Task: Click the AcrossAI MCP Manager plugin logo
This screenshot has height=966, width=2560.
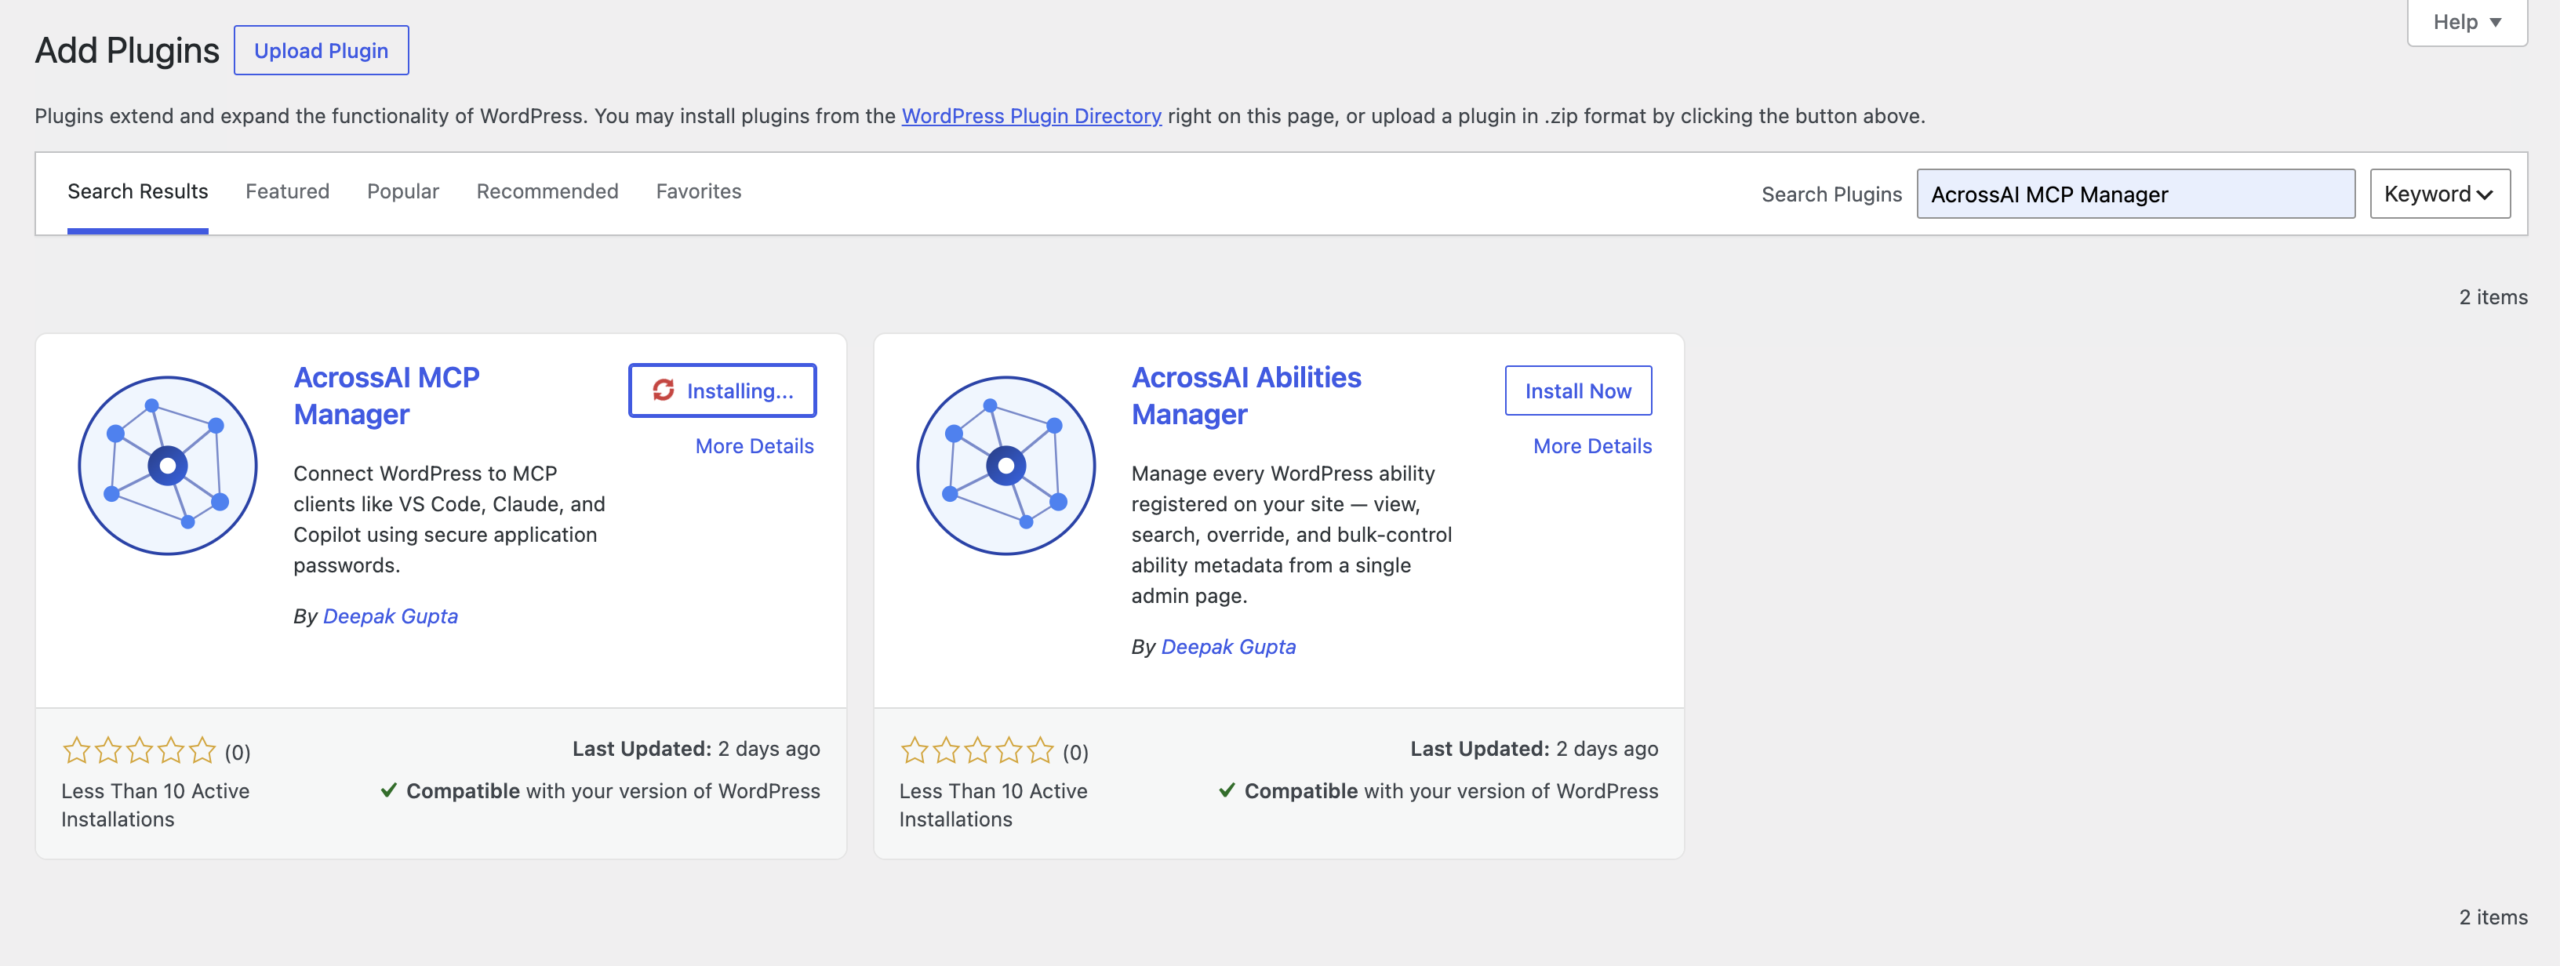Action: pos(168,465)
